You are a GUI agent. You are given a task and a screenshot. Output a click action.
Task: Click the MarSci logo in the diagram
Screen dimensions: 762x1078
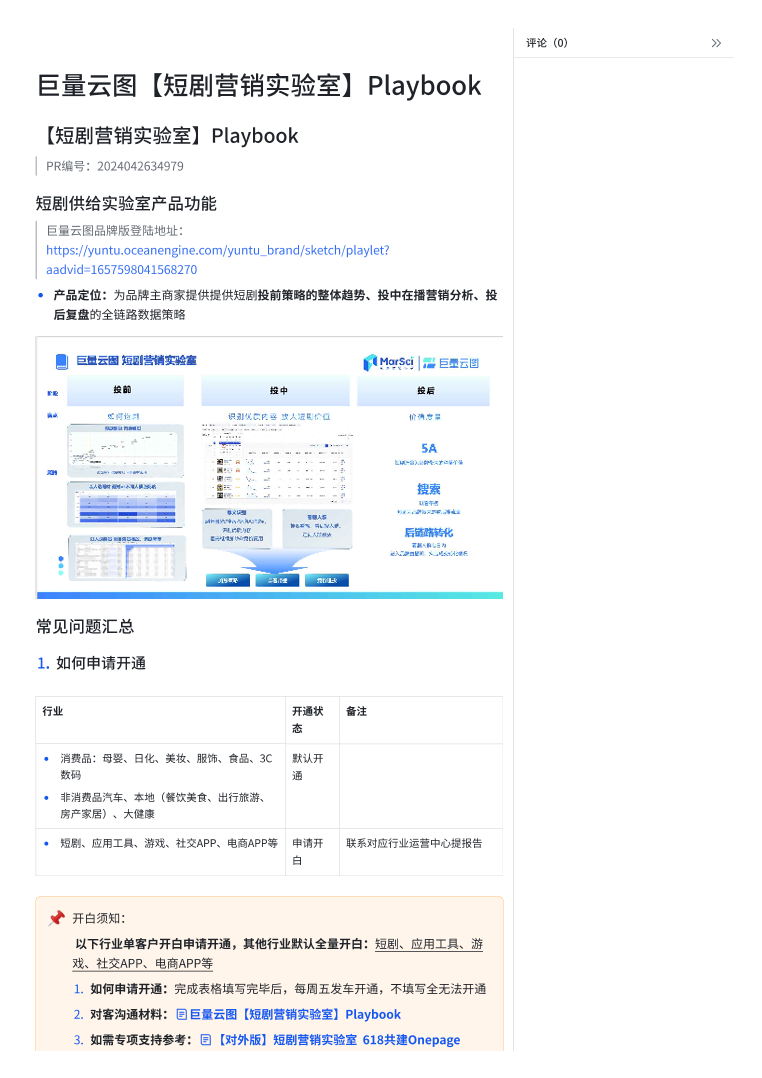[x=389, y=362]
